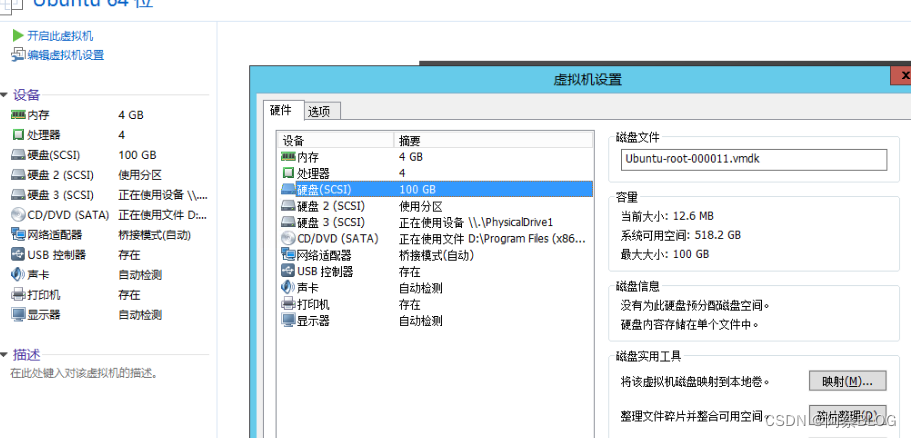
Task: Select printer icon in dialog list
Action: [289, 304]
